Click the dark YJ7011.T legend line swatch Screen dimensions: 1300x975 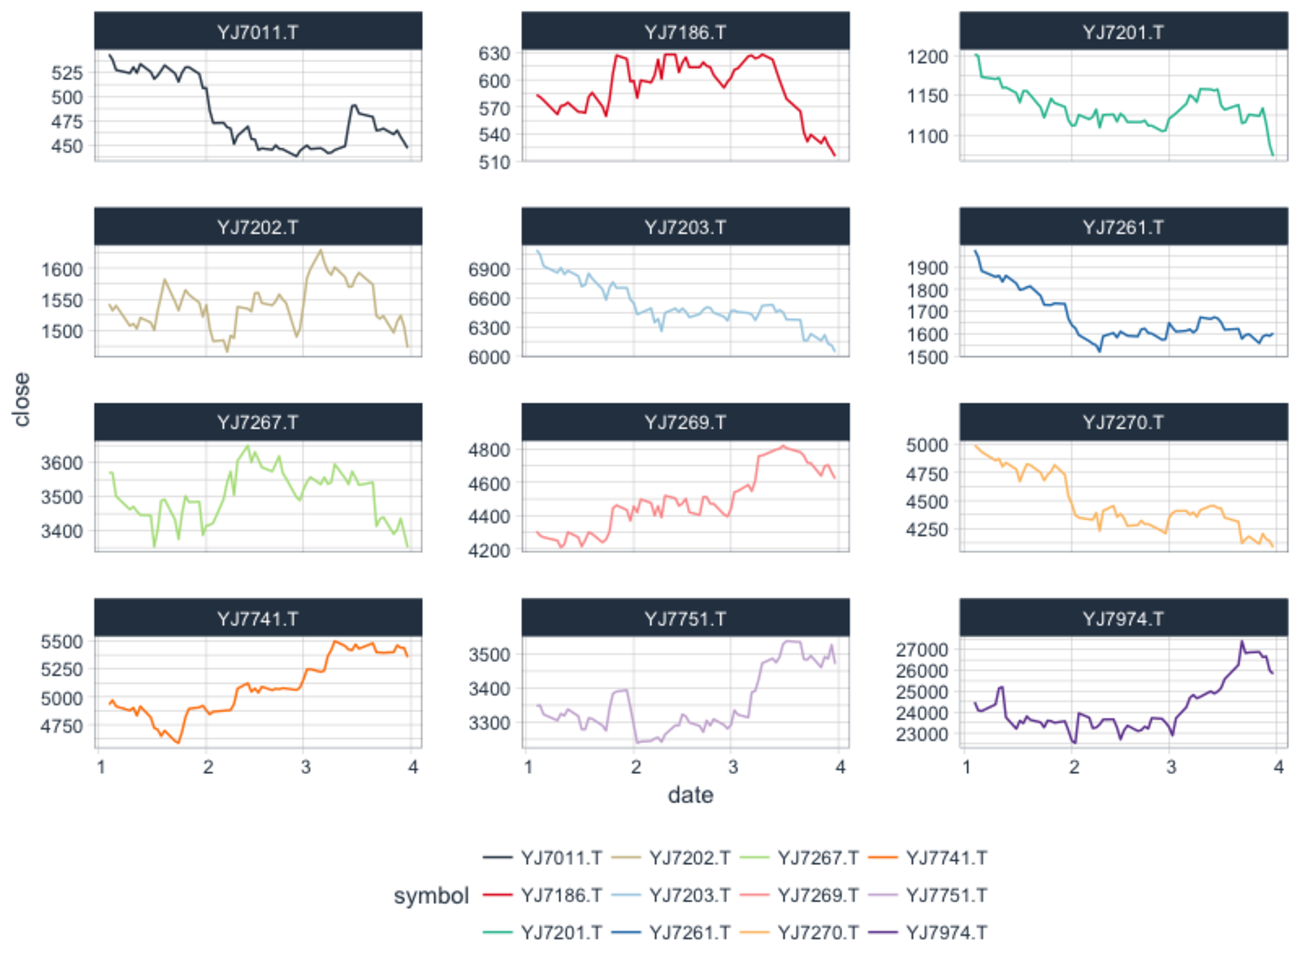click(x=498, y=858)
